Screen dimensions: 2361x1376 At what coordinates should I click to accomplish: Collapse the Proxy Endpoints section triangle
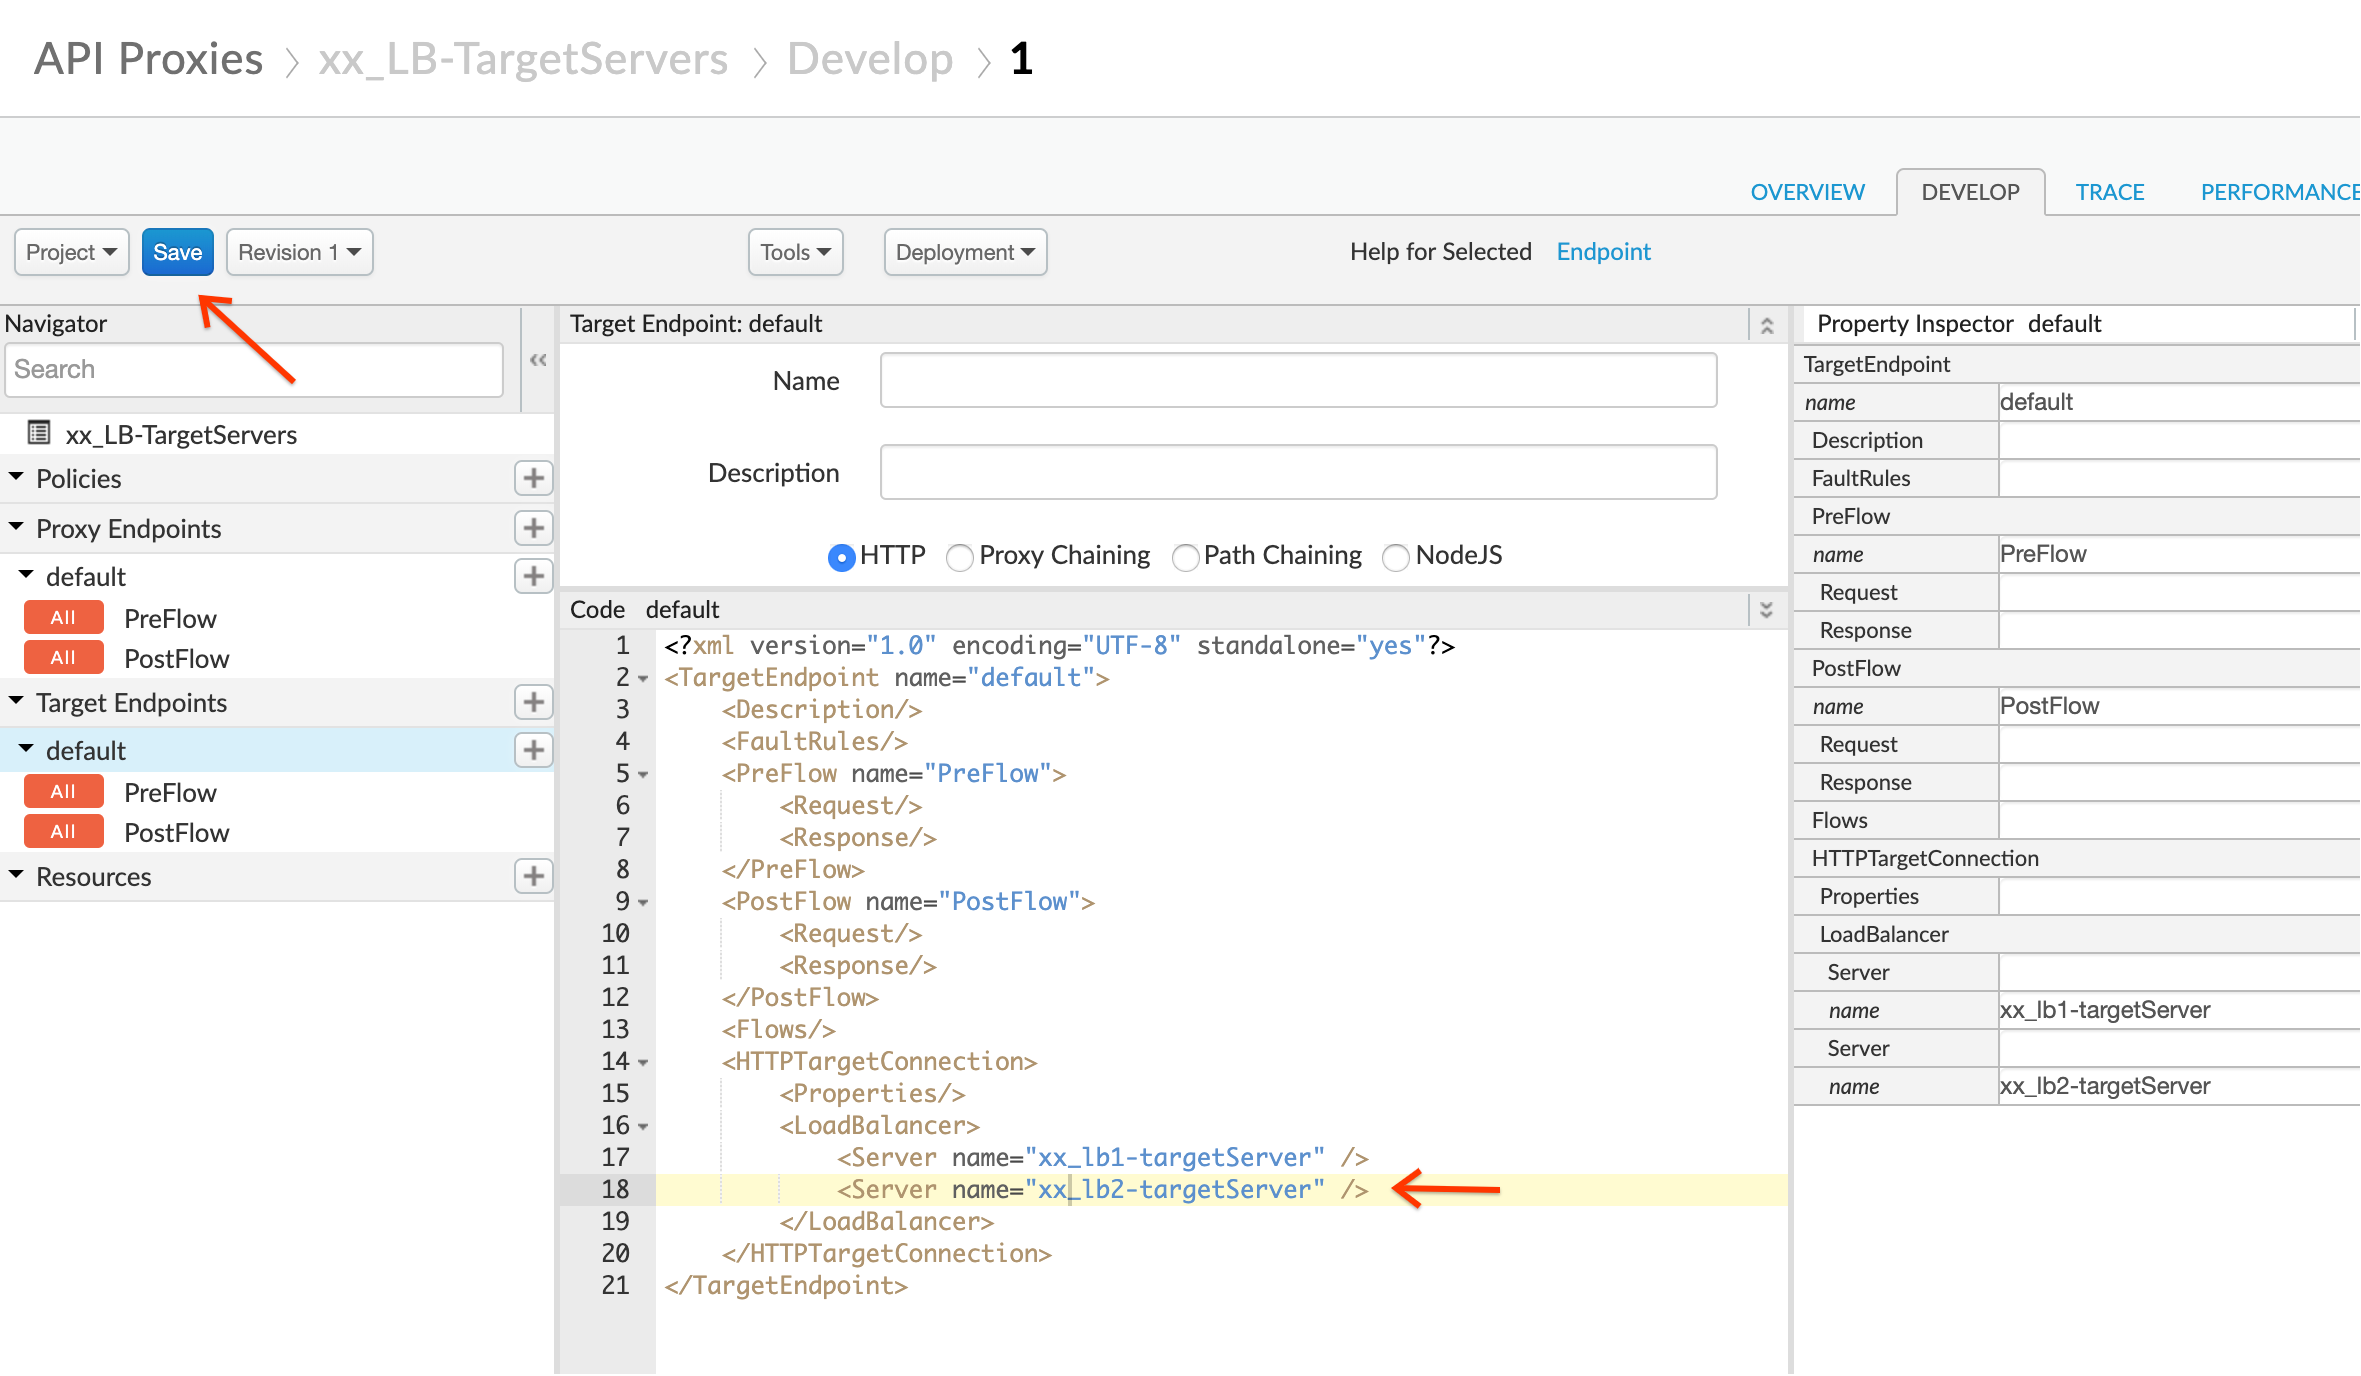17,527
